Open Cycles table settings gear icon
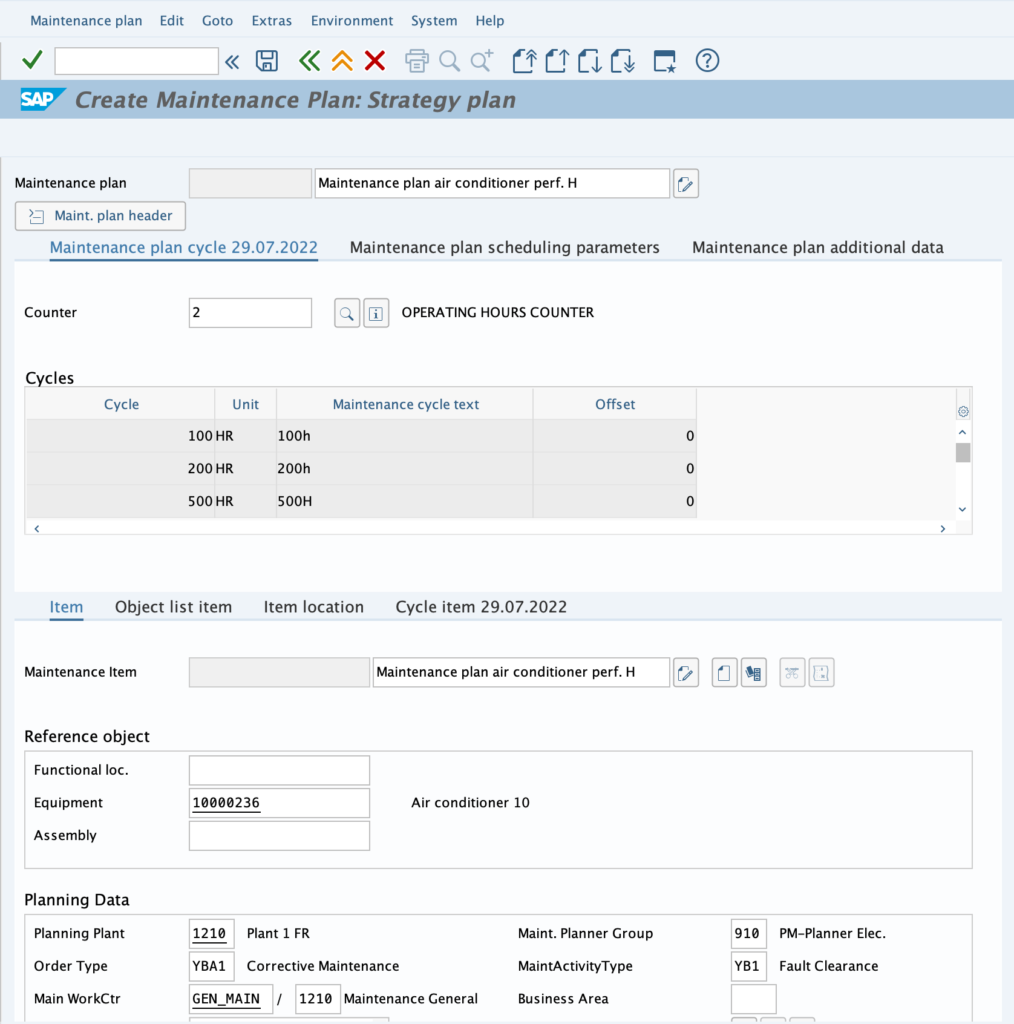 click(x=963, y=411)
